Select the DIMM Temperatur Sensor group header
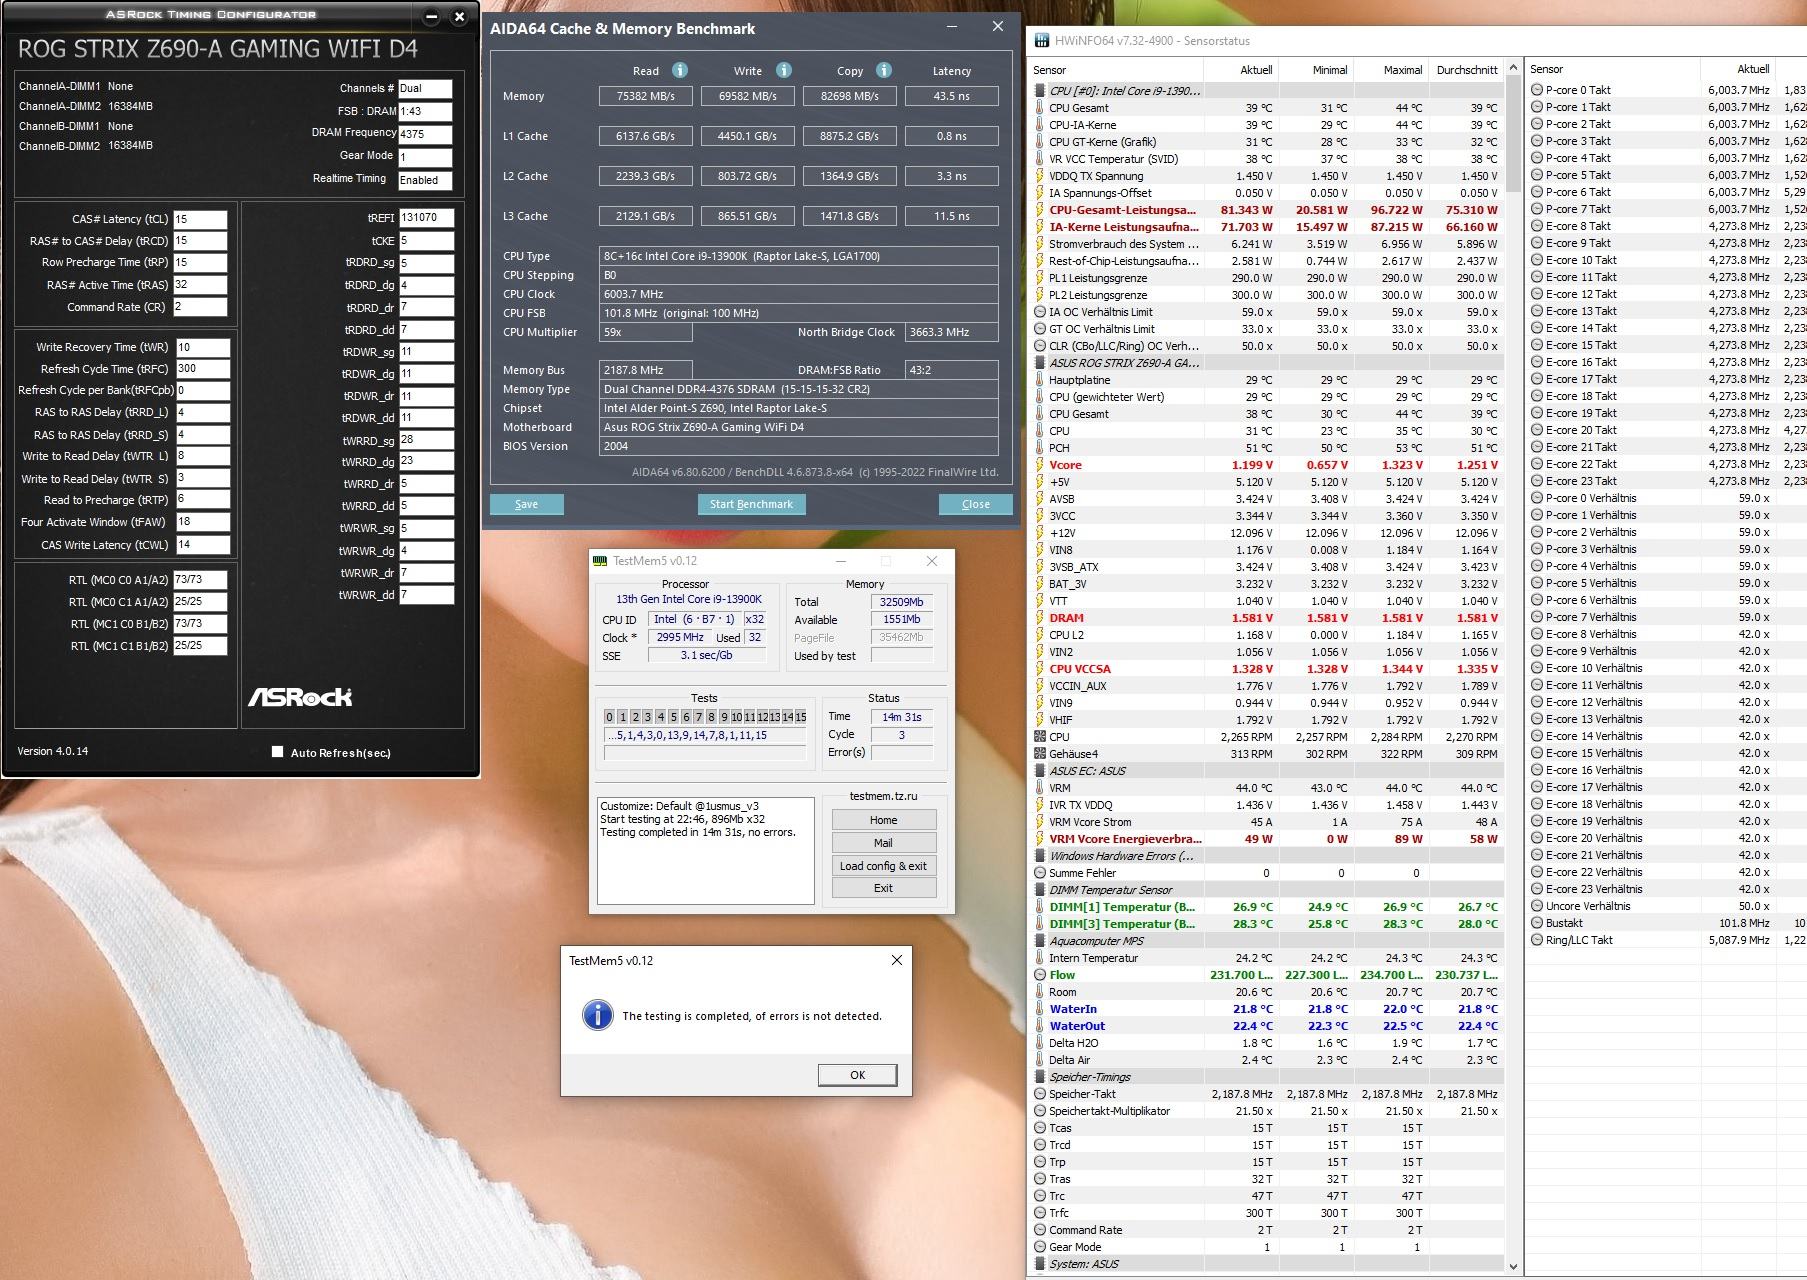 pyautogui.click(x=1267, y=890)
